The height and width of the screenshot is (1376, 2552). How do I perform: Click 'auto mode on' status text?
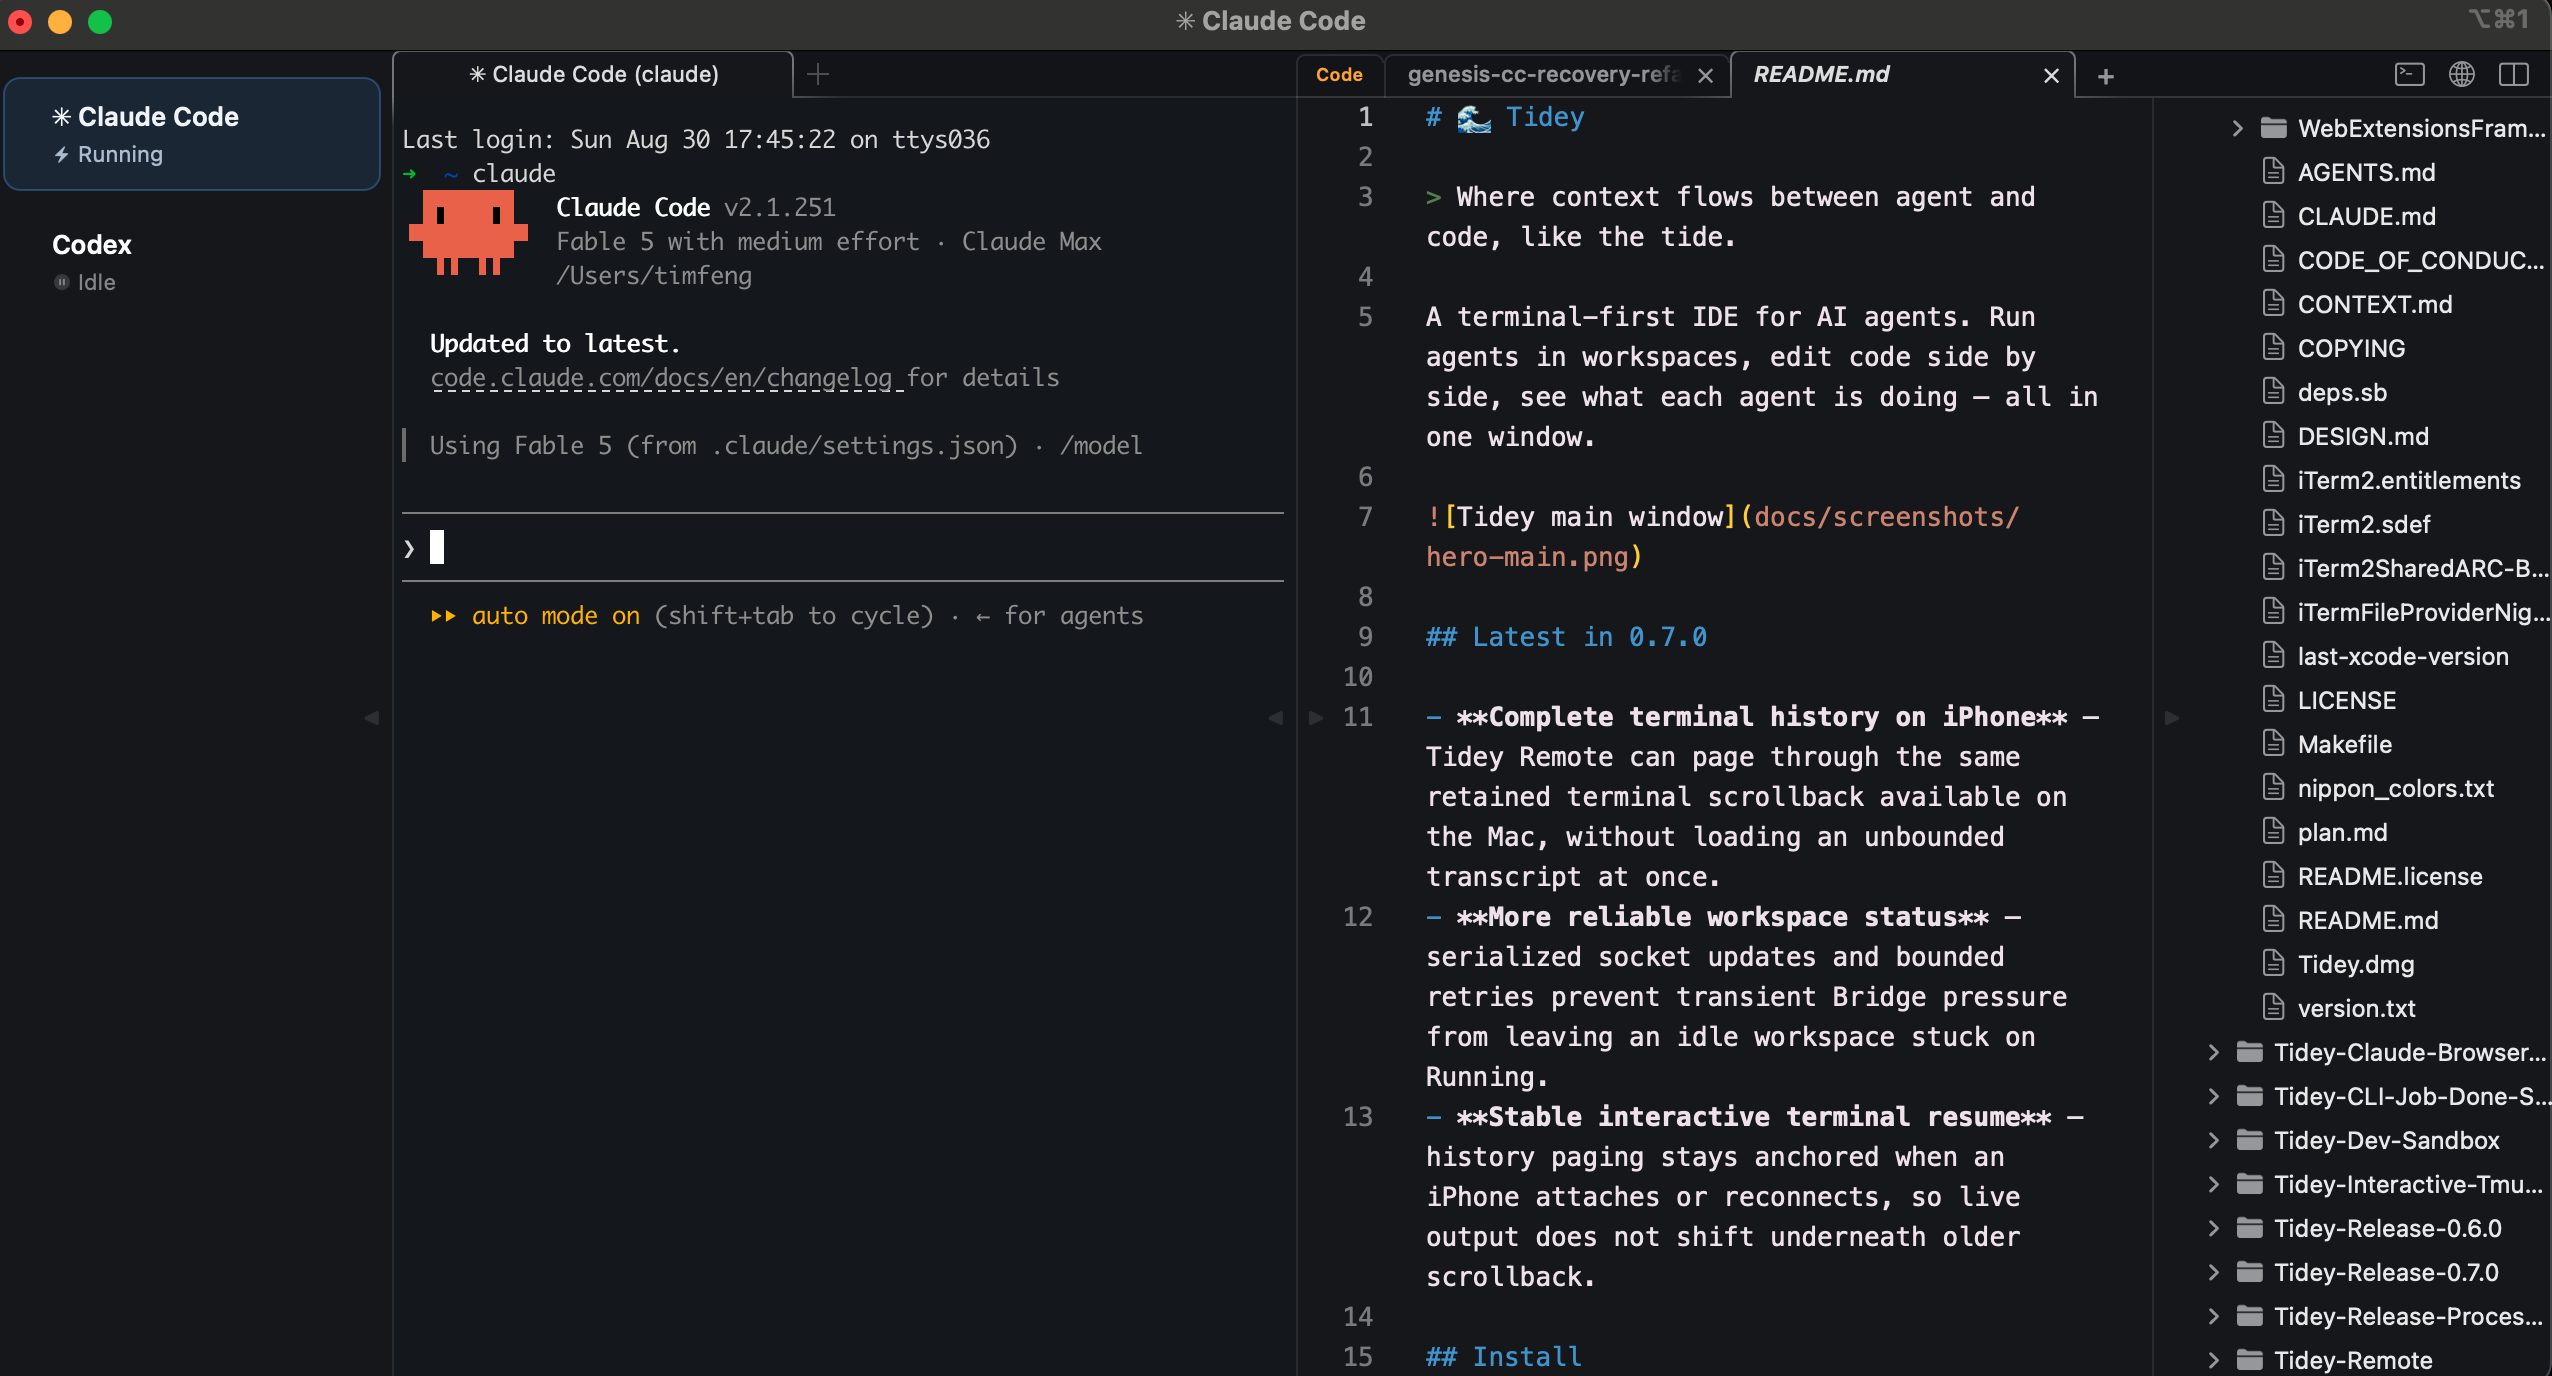coord(555,616)
